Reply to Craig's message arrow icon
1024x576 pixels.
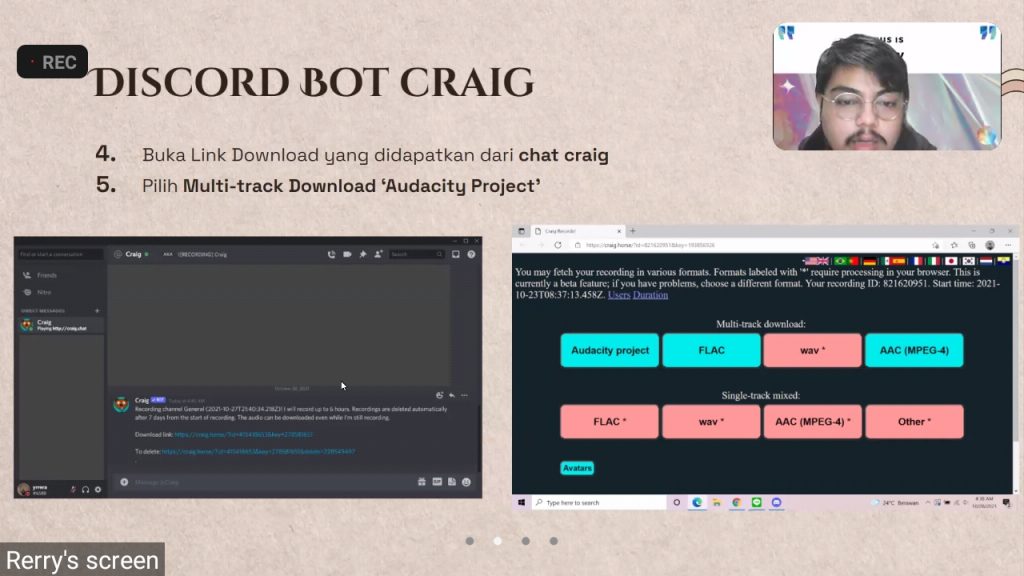coord(452,395)
